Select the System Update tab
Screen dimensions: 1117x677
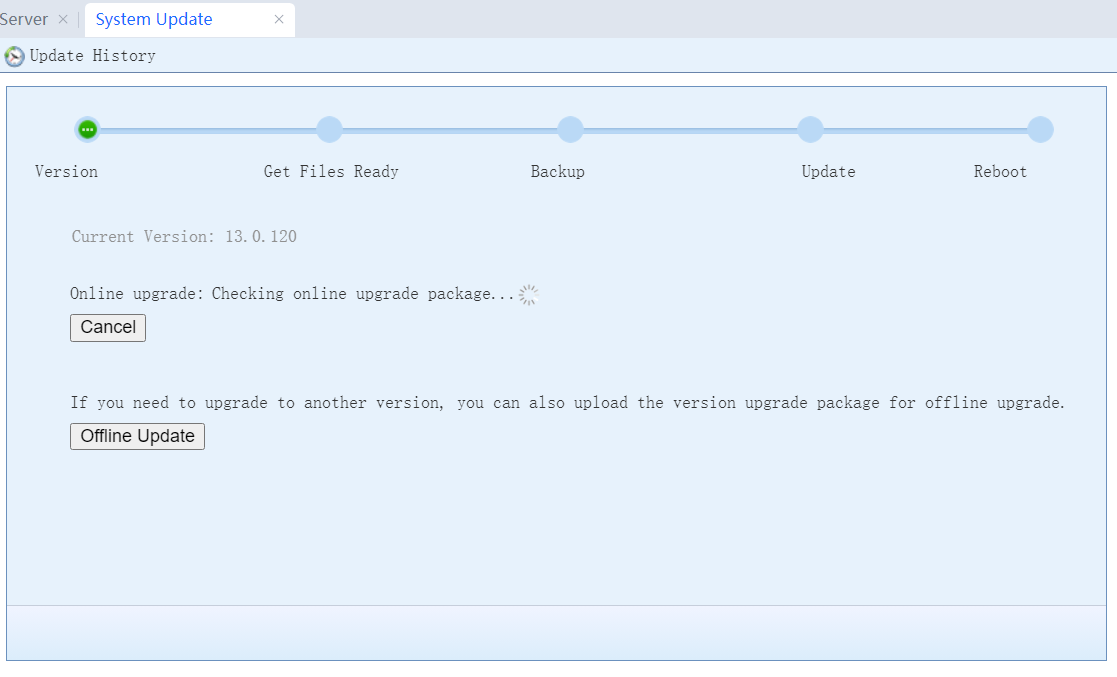click(x=154, y=19)
